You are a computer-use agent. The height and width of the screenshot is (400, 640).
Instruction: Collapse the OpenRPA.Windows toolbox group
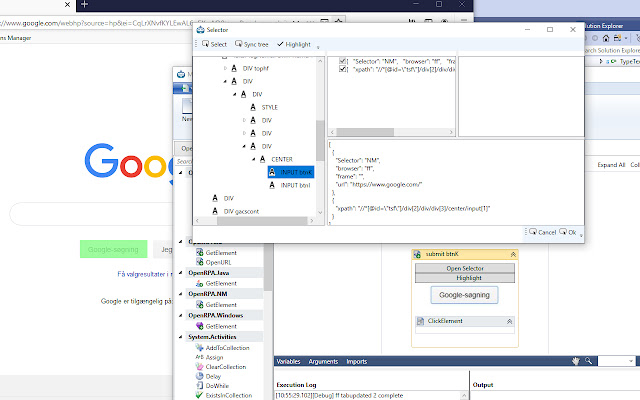click(x=181, y=316)
